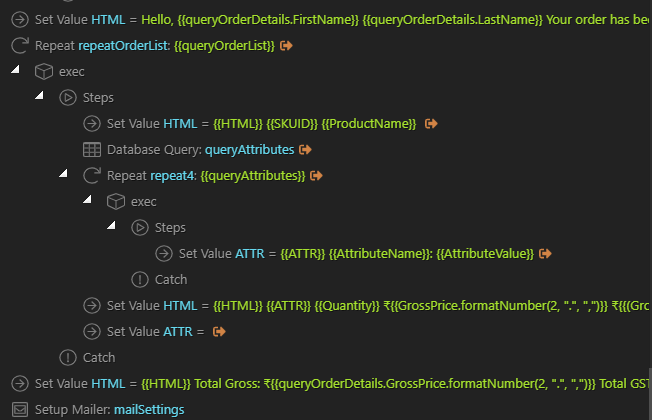Select the Database Query table icon

(x=92, y=150)
